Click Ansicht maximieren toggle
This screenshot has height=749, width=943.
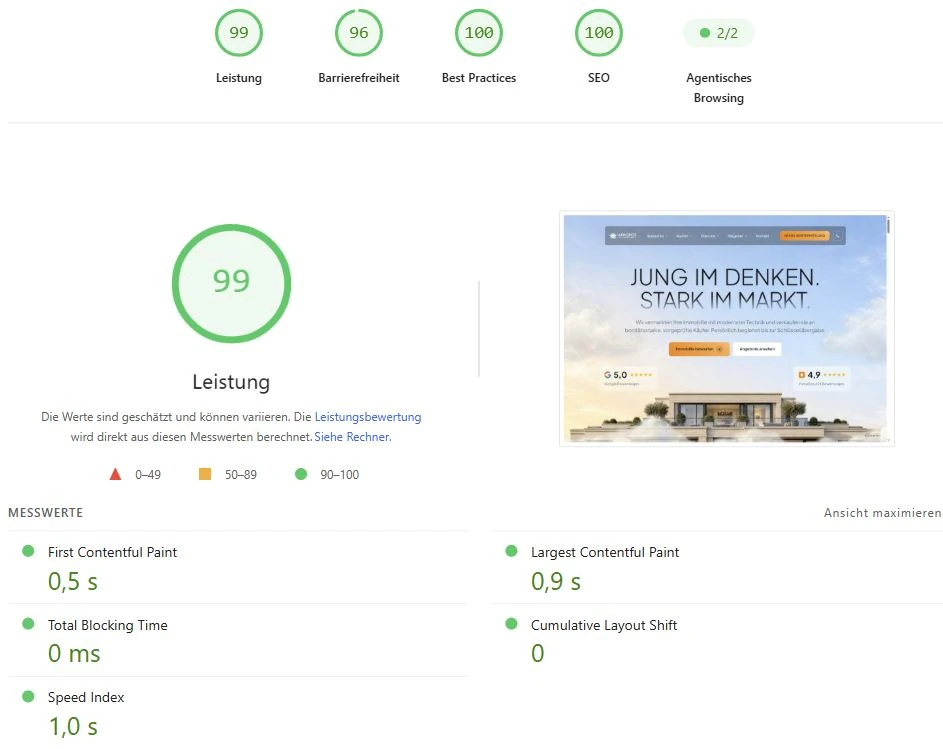[x=882, y=513]
